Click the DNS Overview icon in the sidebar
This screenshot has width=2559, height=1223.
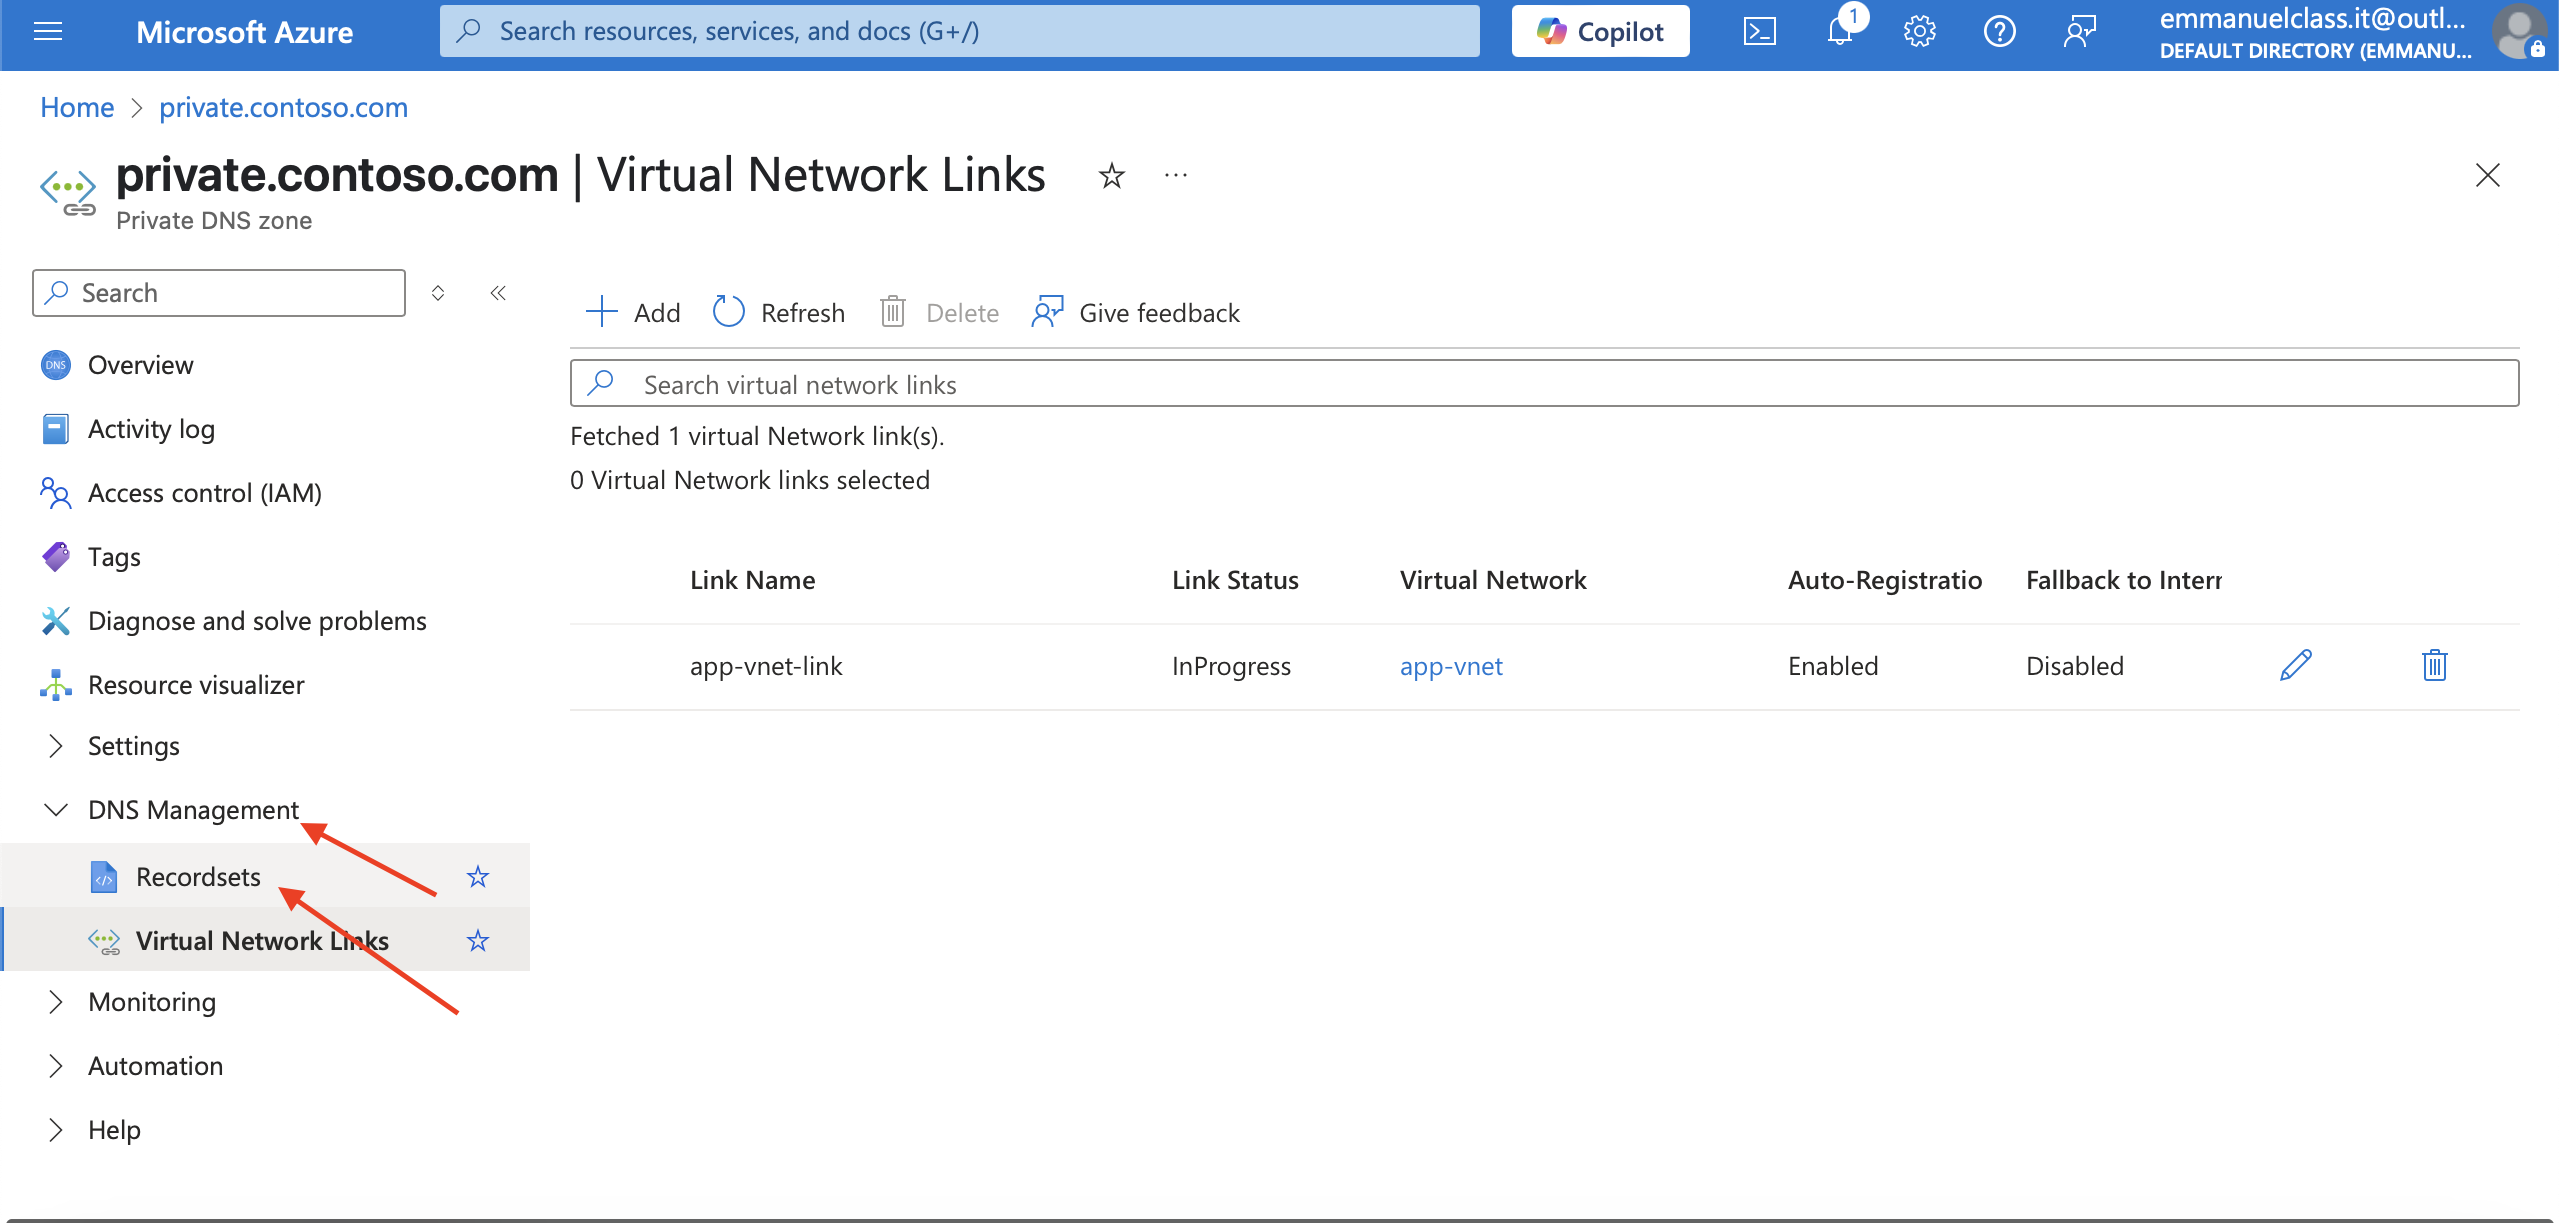pos(56,365)
